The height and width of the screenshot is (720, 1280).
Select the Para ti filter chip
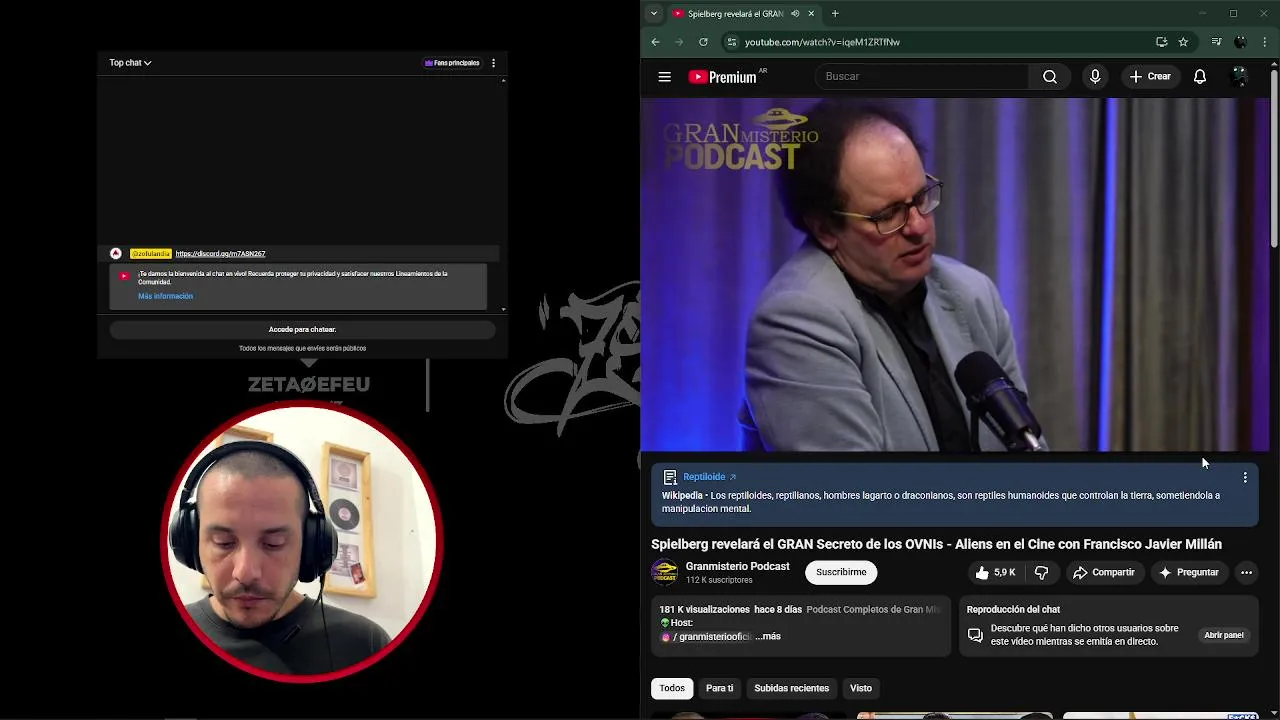point(719,688)
